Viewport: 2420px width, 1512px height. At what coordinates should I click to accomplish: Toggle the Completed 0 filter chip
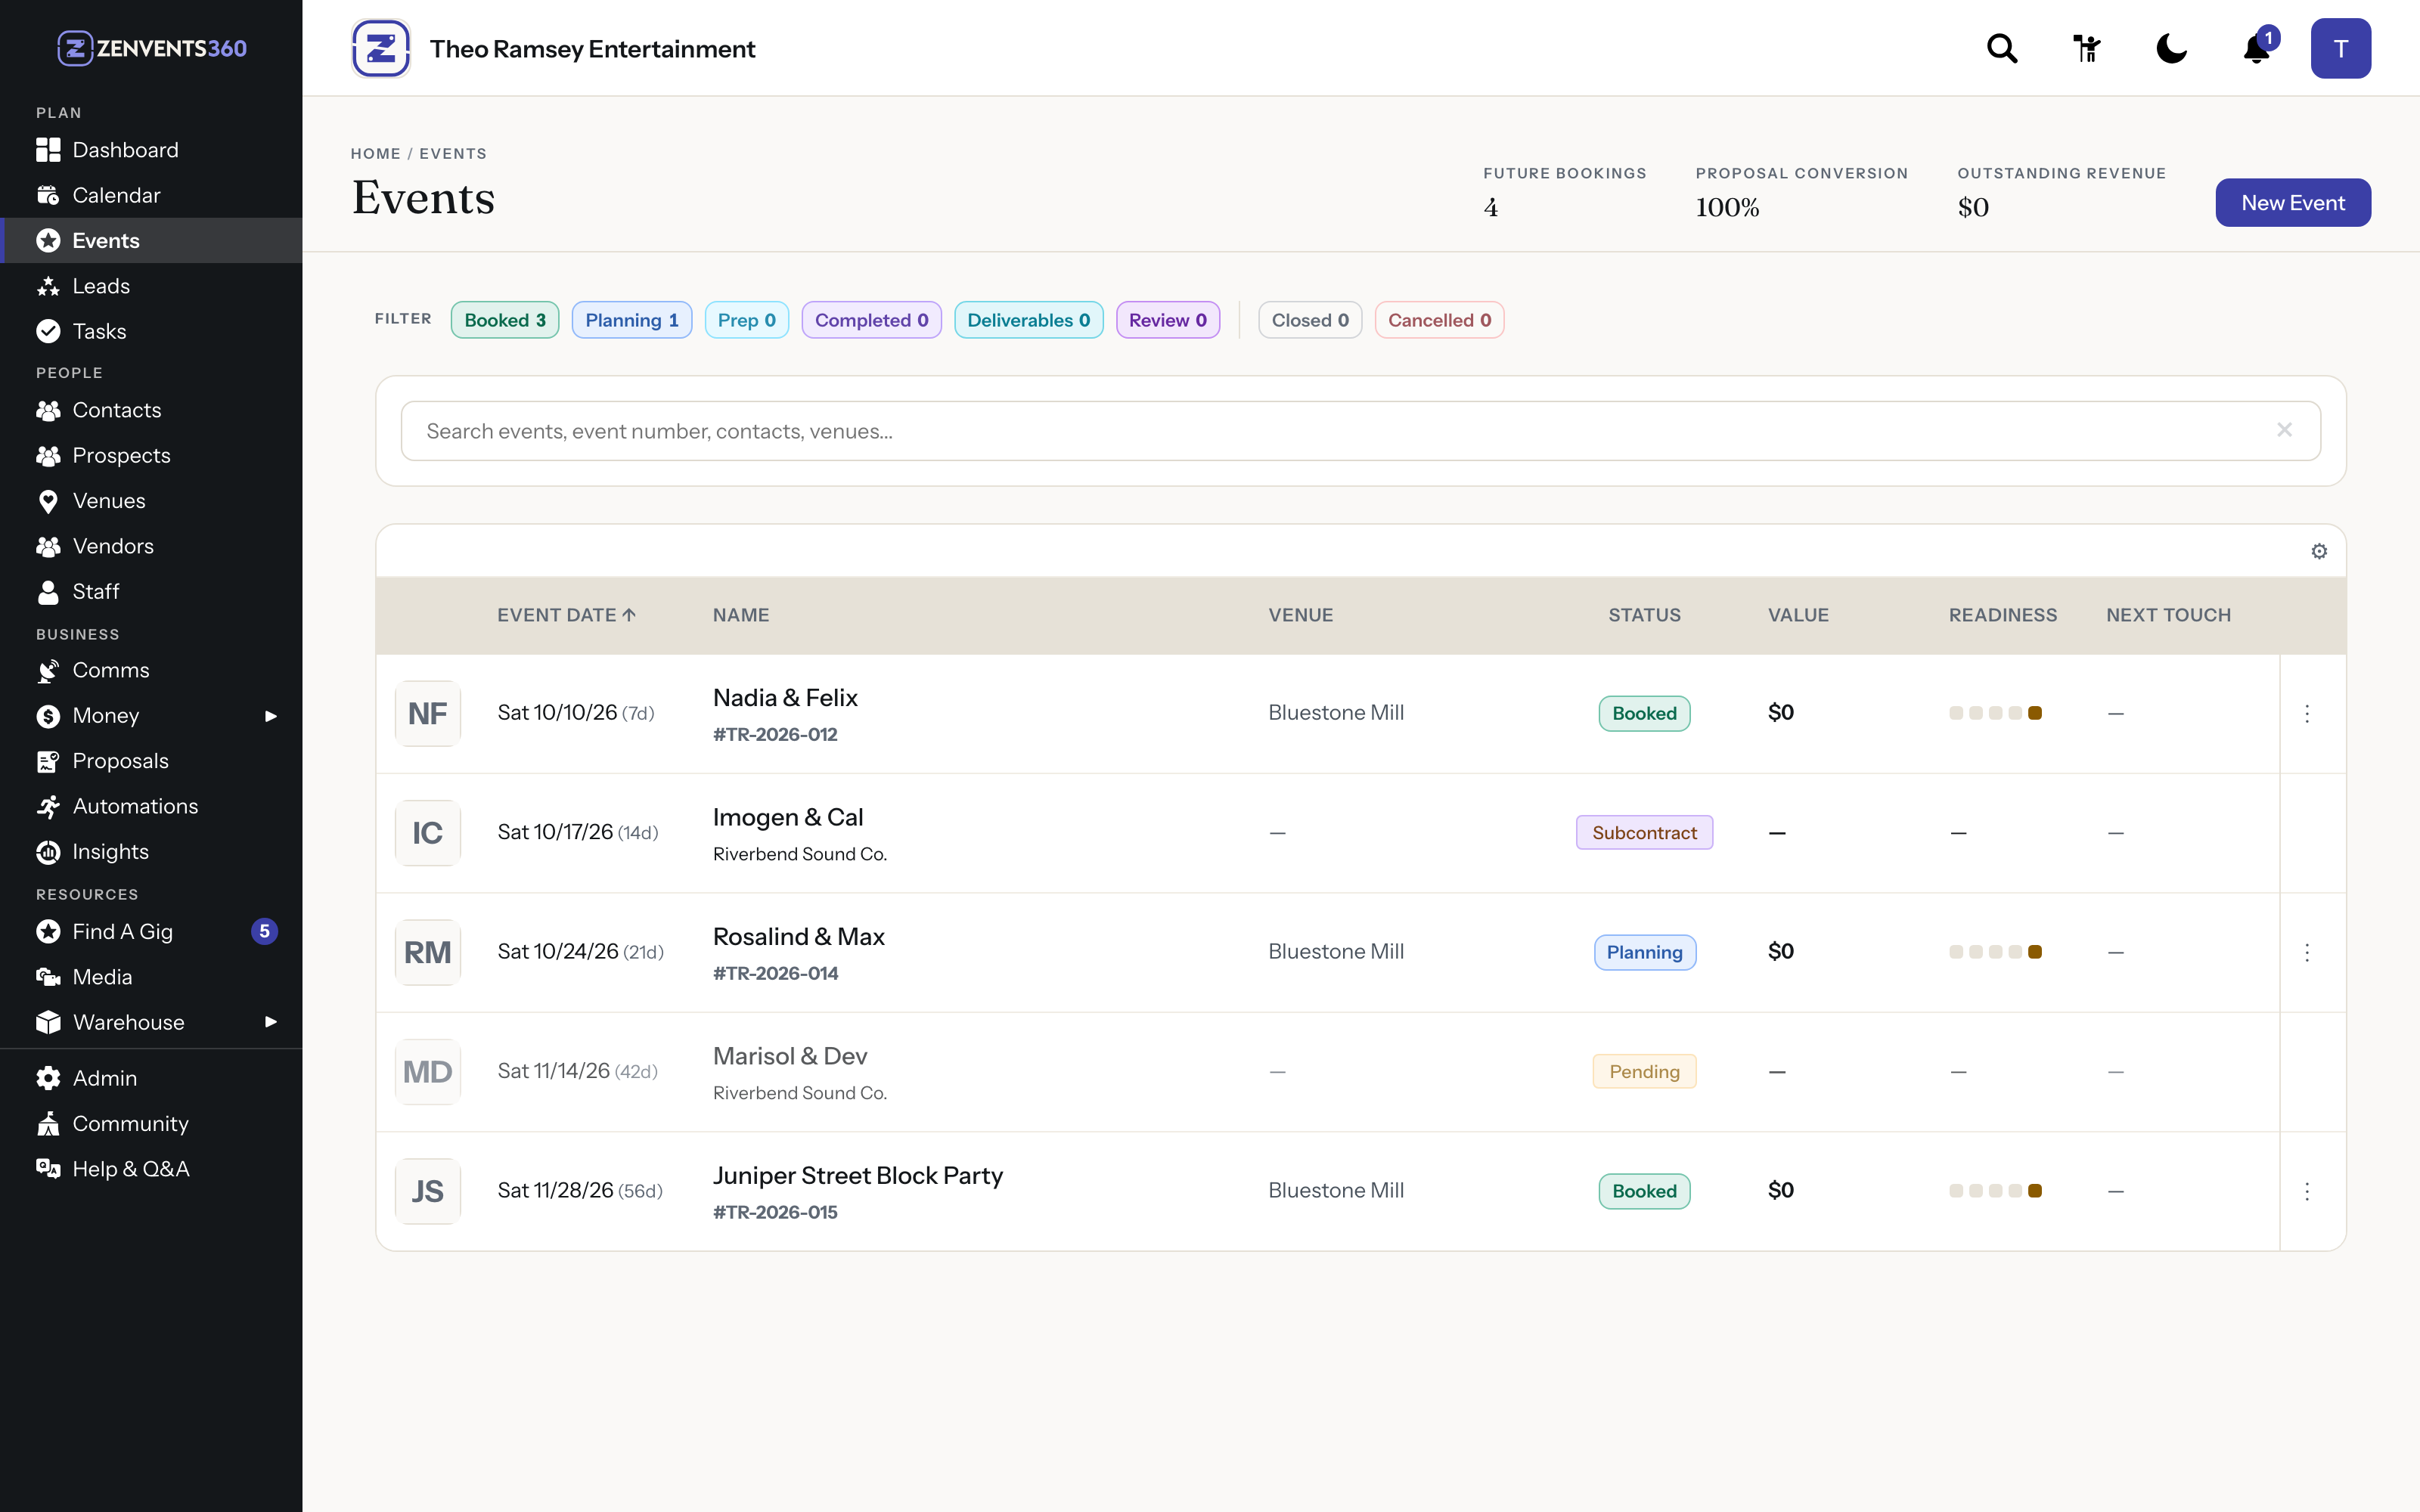point(872,320)
